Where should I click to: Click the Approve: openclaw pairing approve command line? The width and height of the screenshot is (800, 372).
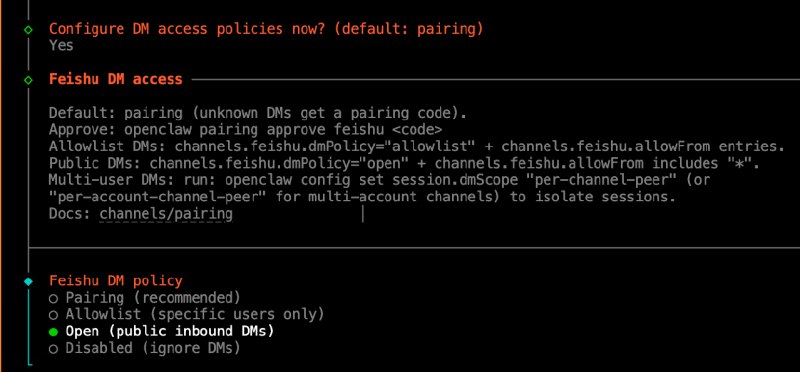click(245, 130)
